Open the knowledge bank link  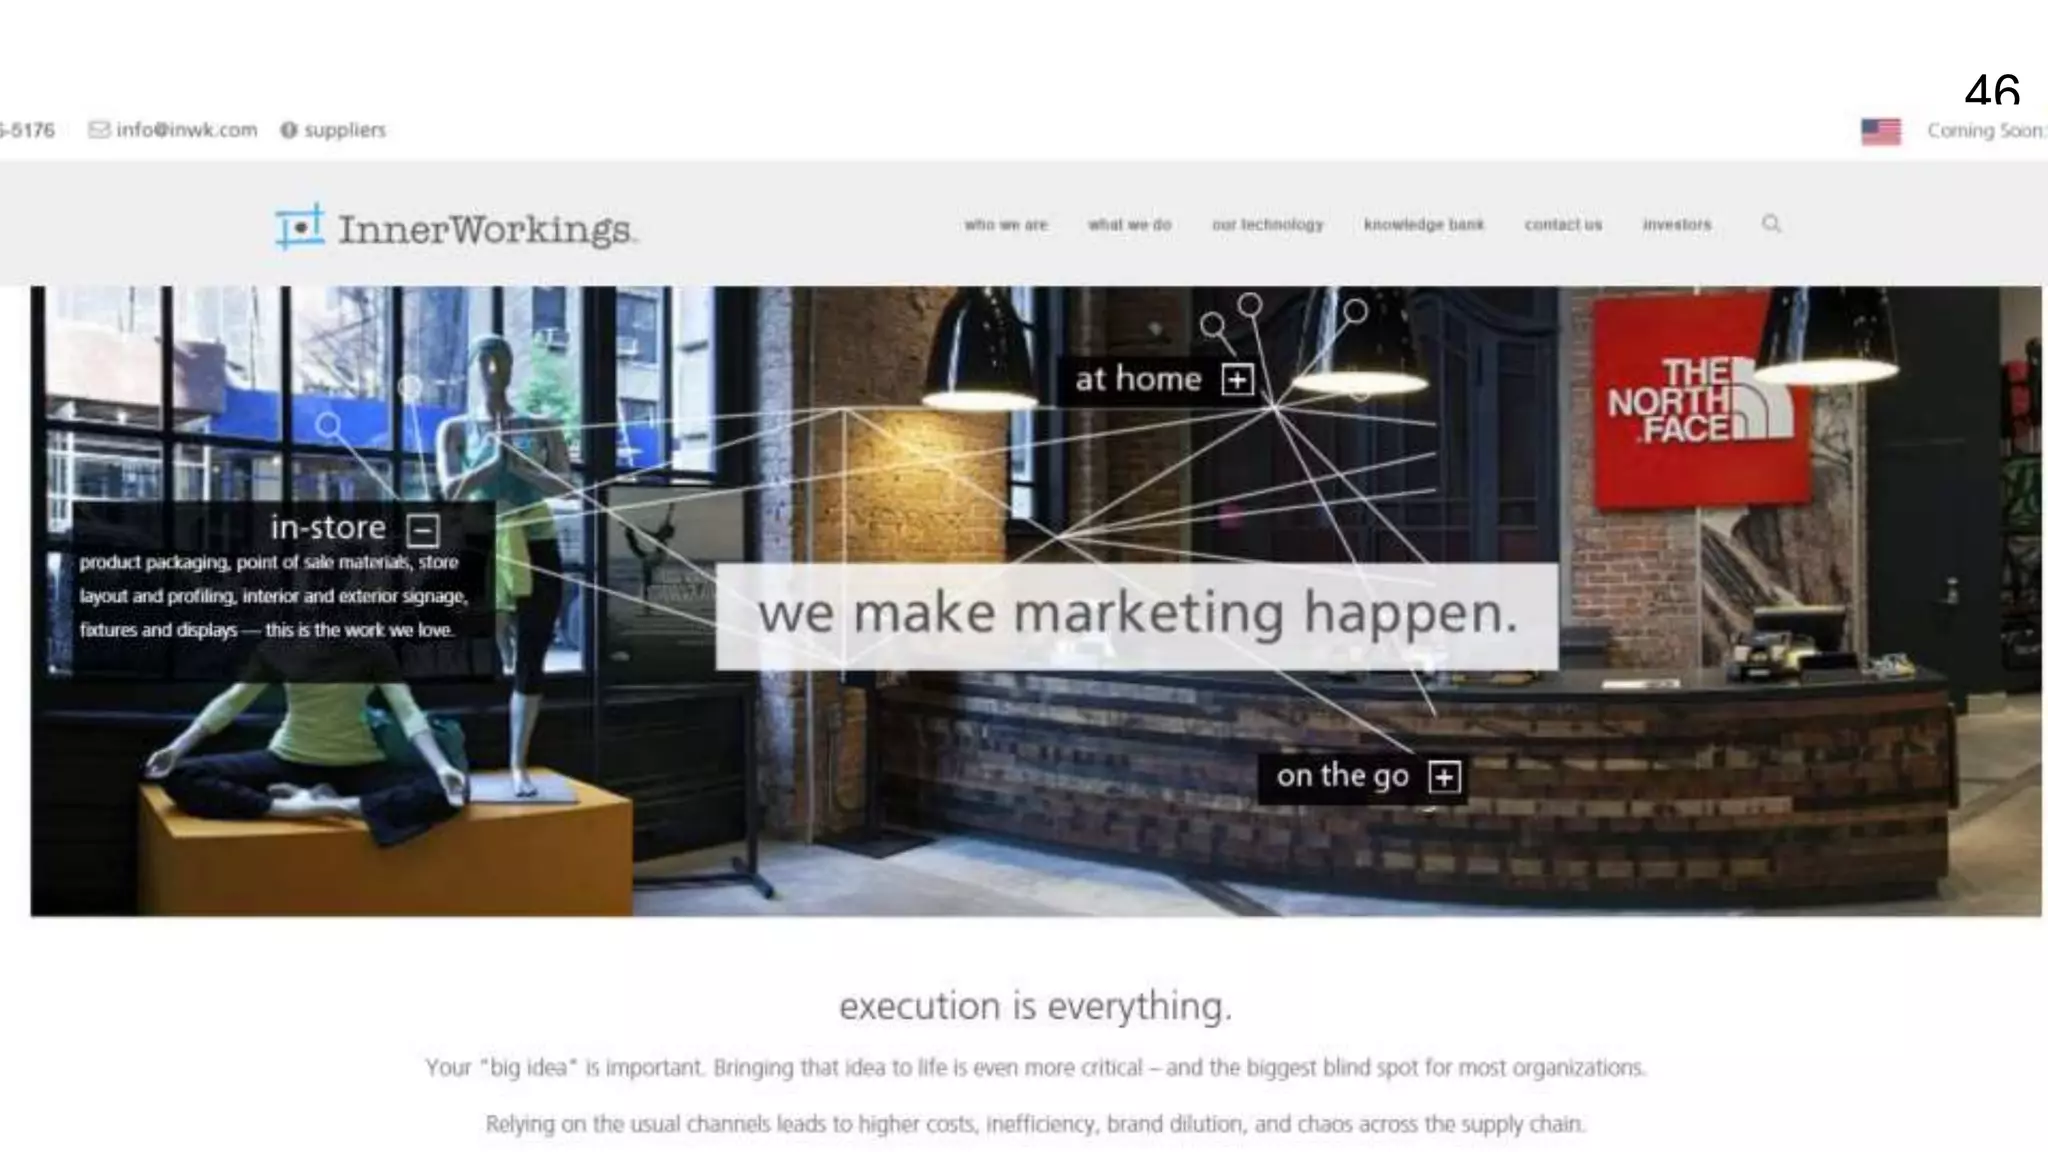point(1423,225)
